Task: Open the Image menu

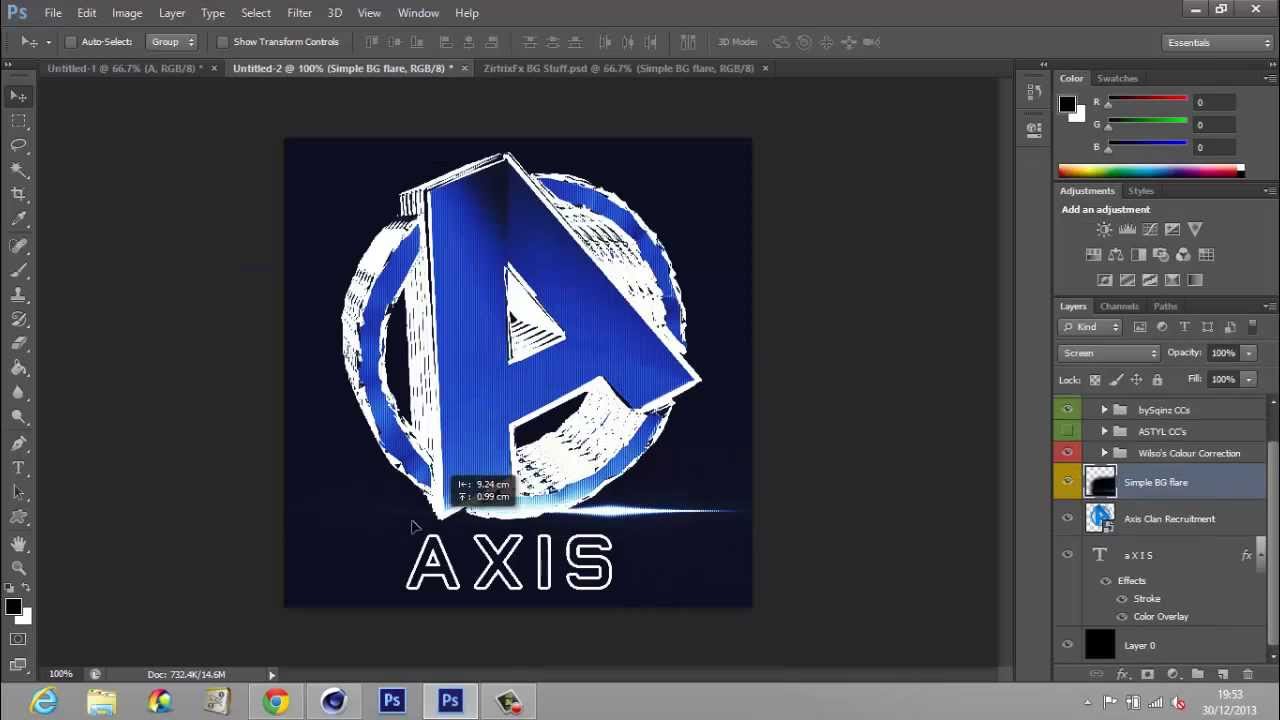Action: pos(127,13)
